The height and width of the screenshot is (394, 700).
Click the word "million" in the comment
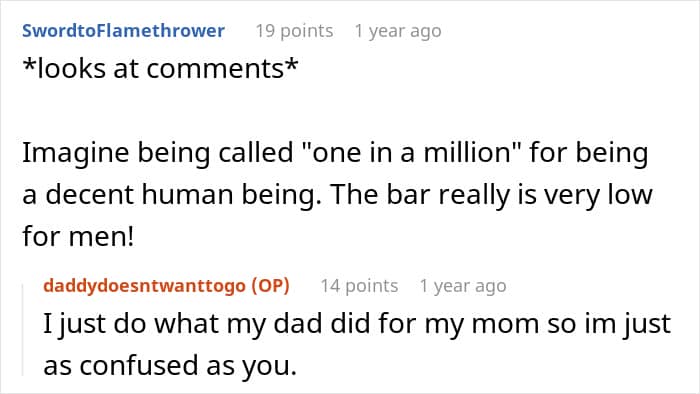tap(467, 152)
